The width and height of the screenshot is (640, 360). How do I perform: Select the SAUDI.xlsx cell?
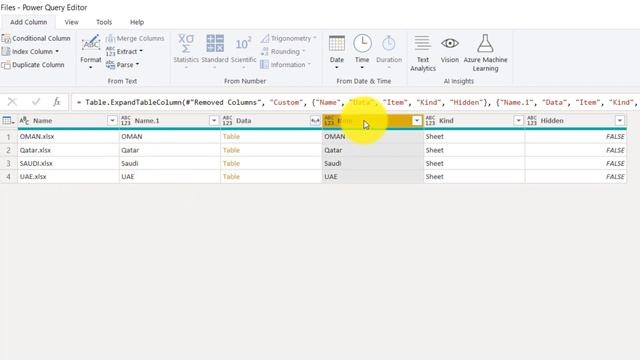68,163
